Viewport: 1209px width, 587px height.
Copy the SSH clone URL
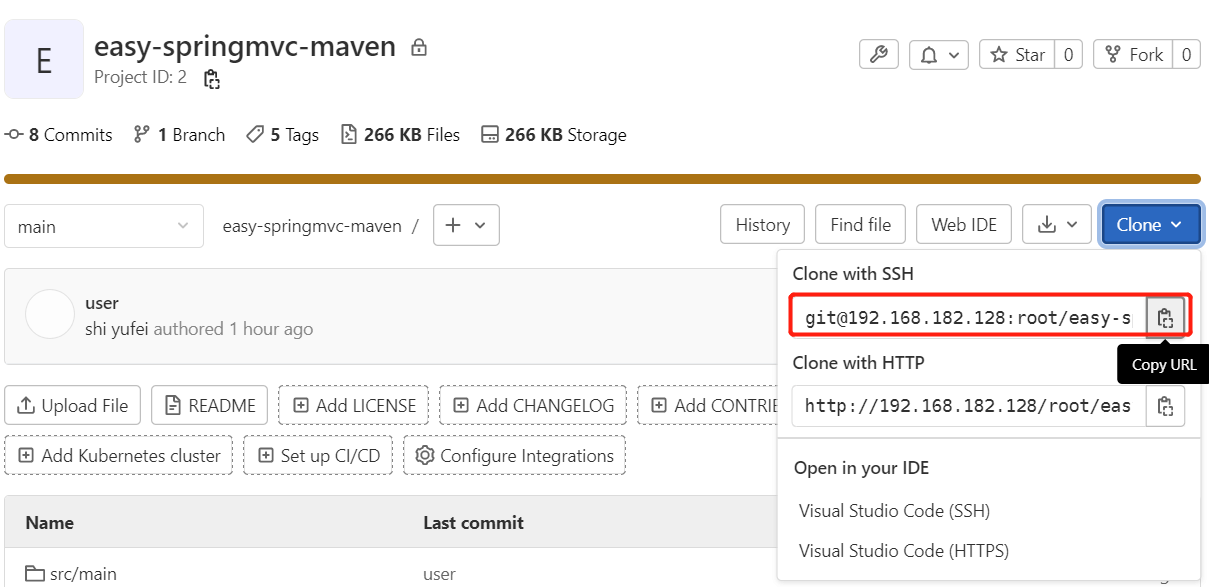1165,318
